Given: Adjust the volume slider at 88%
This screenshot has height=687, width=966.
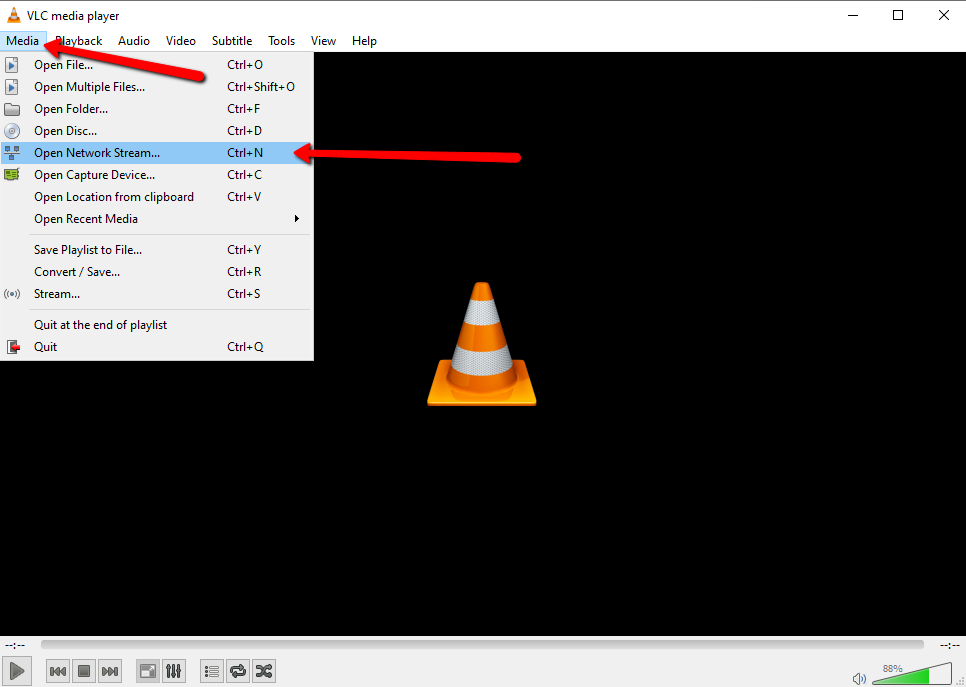Looking at the screenshot, I should tap(912, 674).
